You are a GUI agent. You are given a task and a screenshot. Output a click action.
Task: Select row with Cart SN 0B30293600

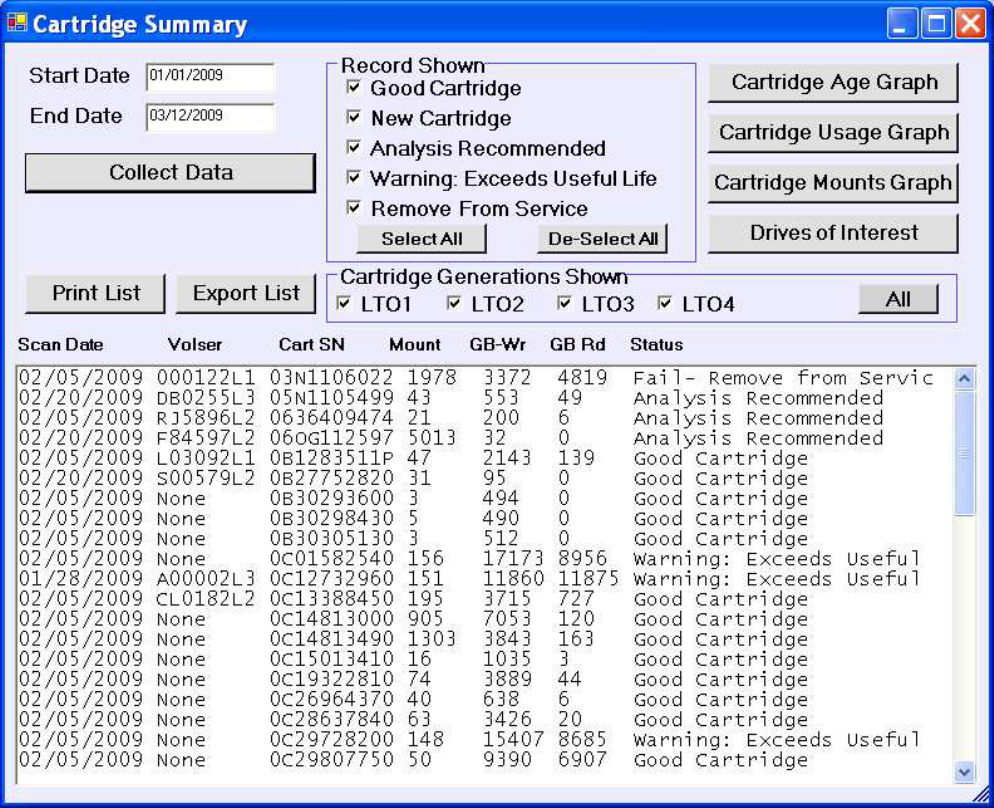click(x=484, y=499)
